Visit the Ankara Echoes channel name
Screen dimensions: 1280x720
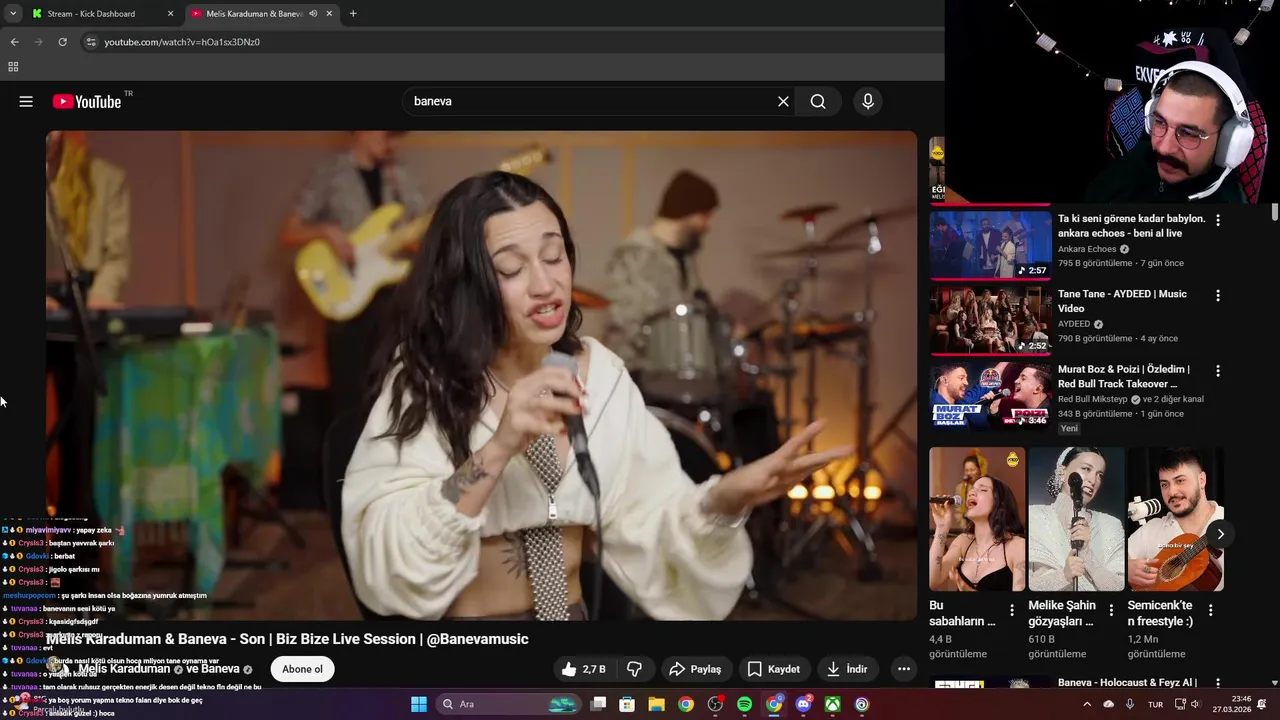click(1087, 249)
